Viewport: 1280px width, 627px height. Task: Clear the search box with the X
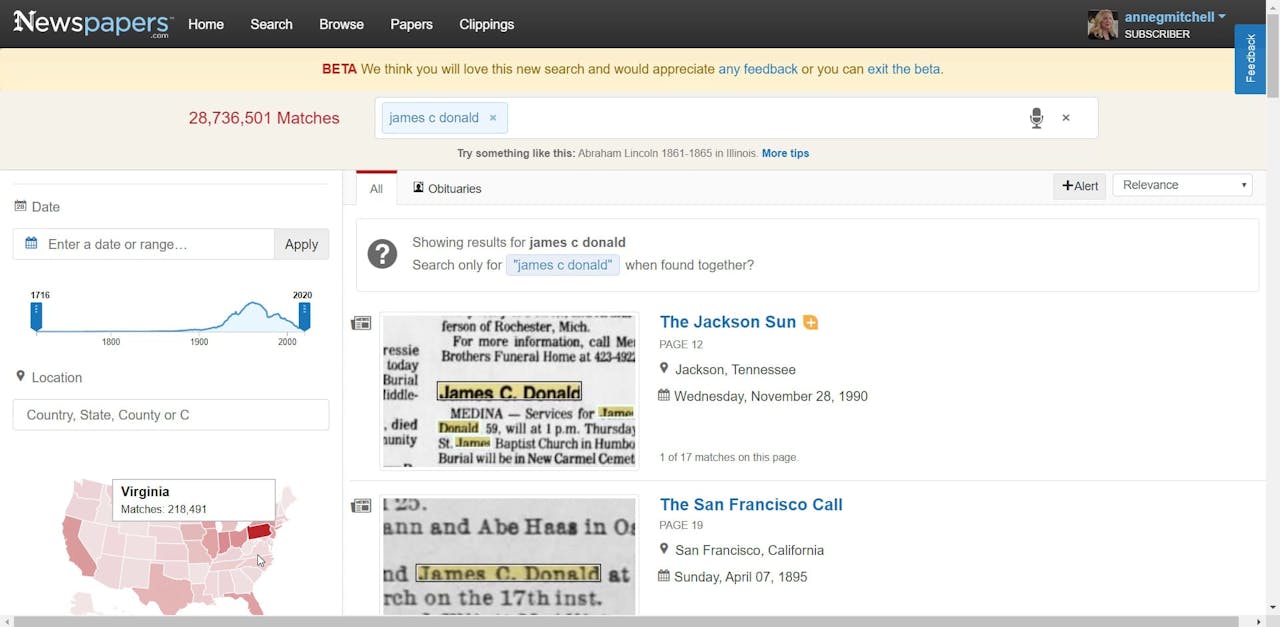(x=1066, y=117)
